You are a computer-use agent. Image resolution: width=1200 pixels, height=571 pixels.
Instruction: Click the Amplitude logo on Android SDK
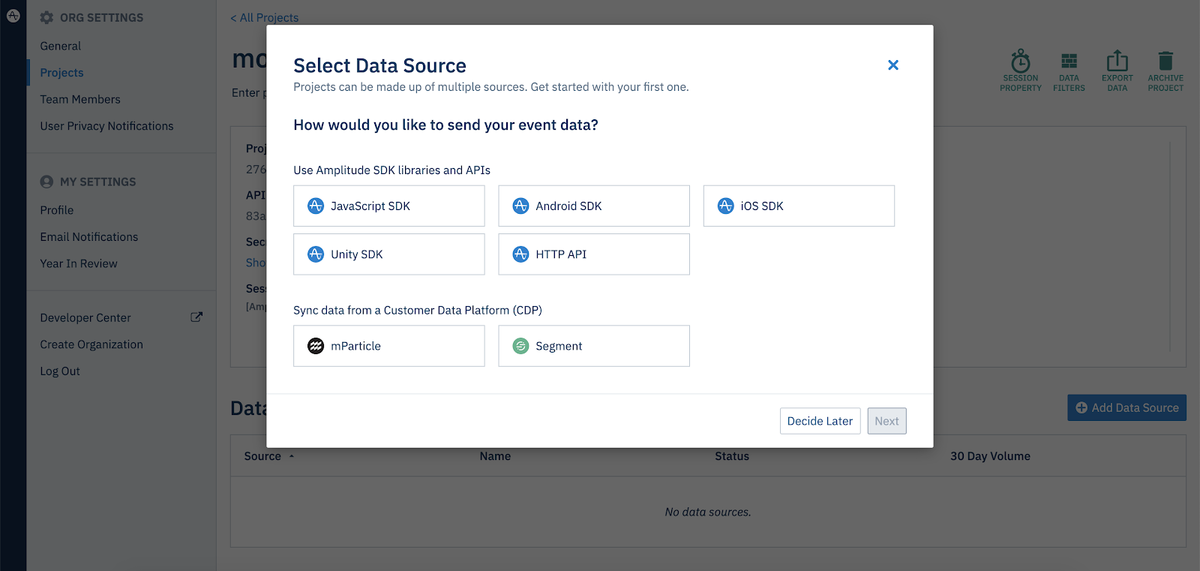520,206
